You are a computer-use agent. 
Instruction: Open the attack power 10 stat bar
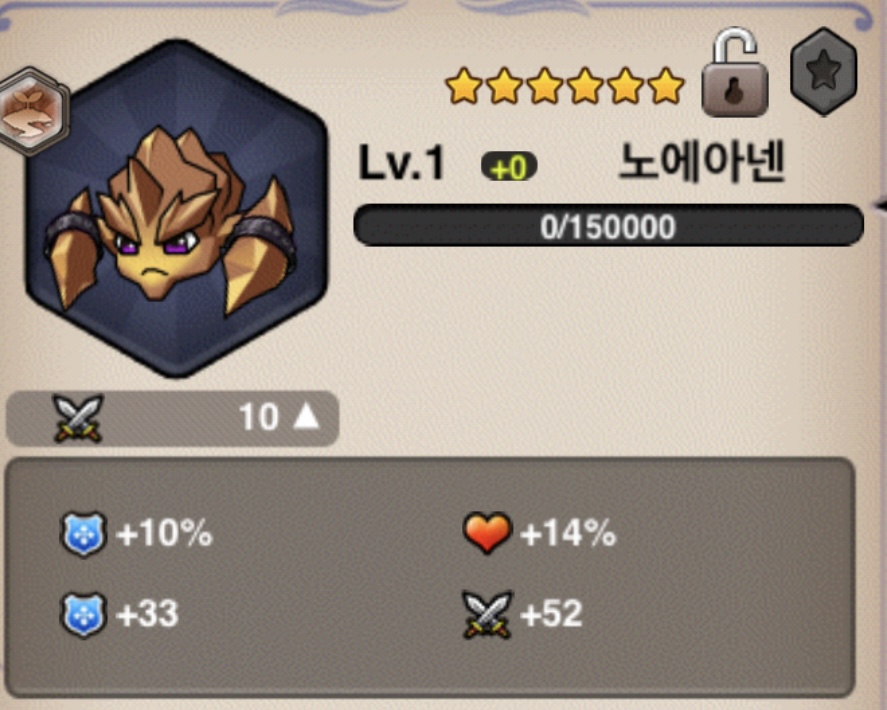(x=173, y=418)
